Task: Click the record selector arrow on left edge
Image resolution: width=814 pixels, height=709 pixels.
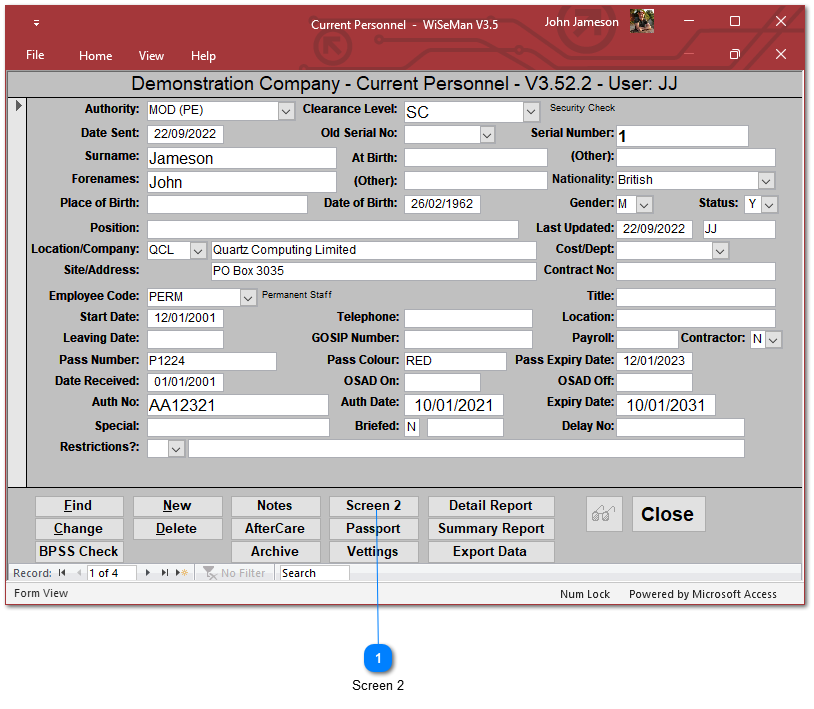Action: (x=18, y=105)
